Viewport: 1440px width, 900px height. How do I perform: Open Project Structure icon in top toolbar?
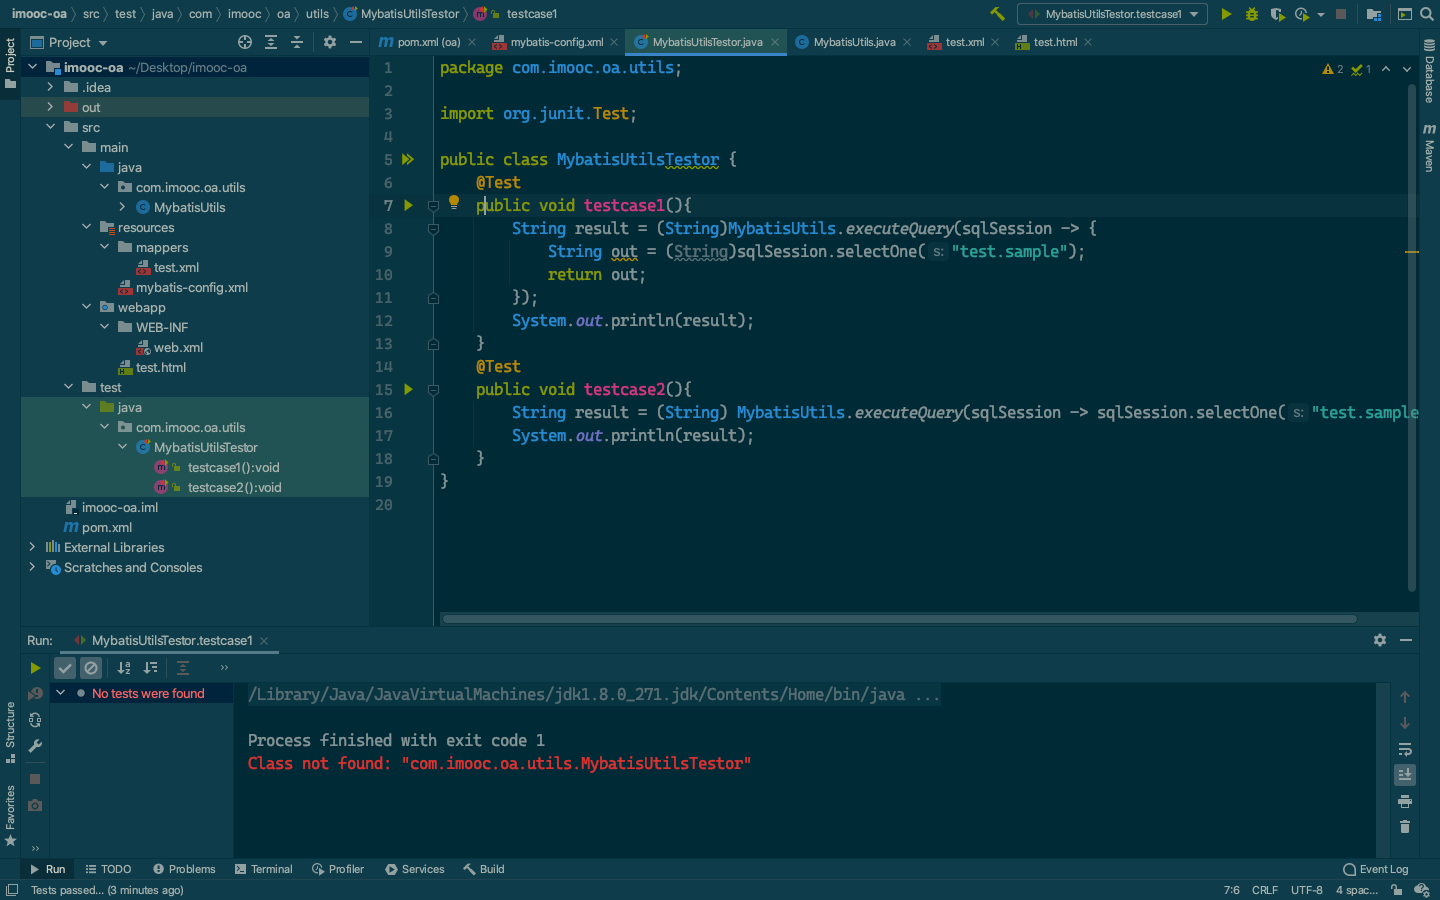pos(1374,14)
